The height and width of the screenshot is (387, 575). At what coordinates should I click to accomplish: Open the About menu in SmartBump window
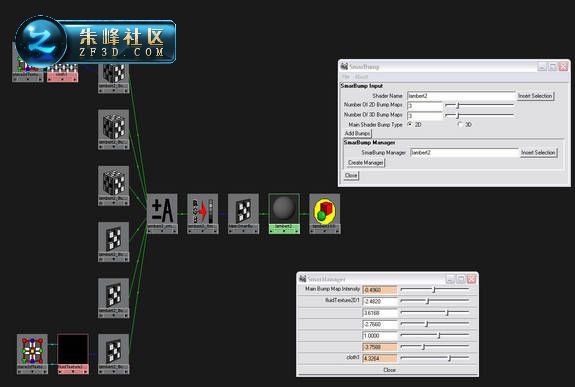(x=361, y=77)
